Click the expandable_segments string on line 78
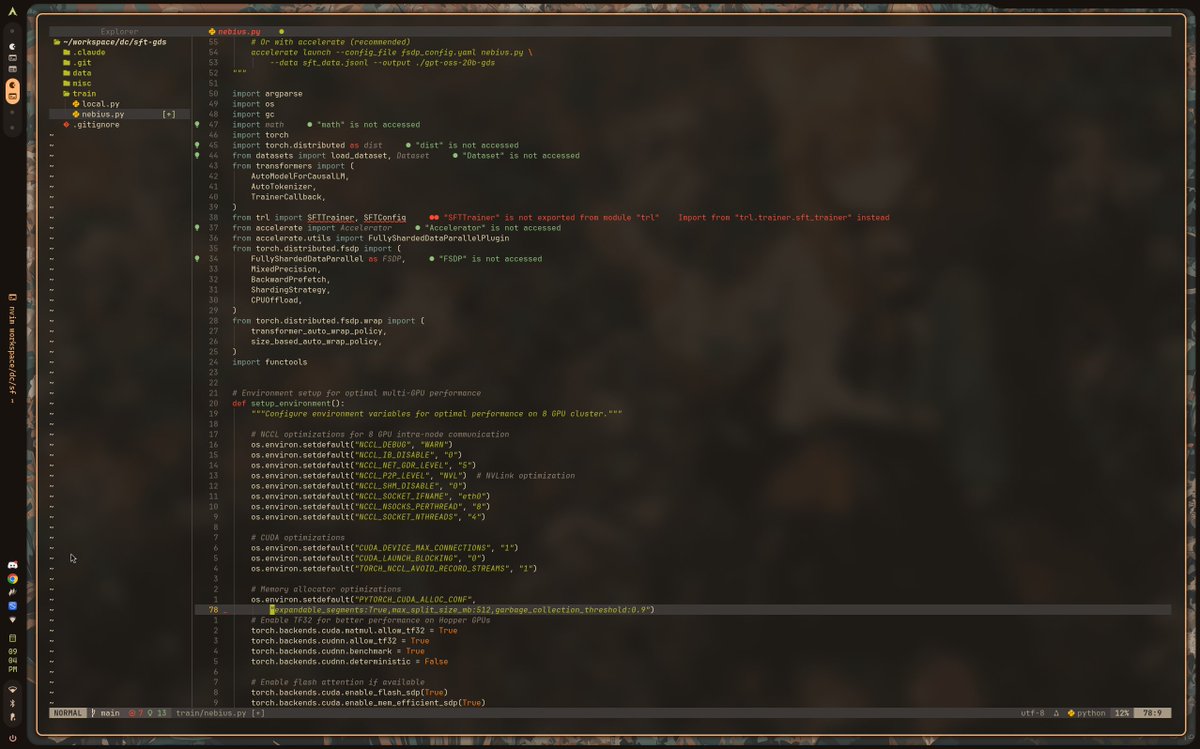The width and height of the screenshot is (1200, 749). coord(461,610)
